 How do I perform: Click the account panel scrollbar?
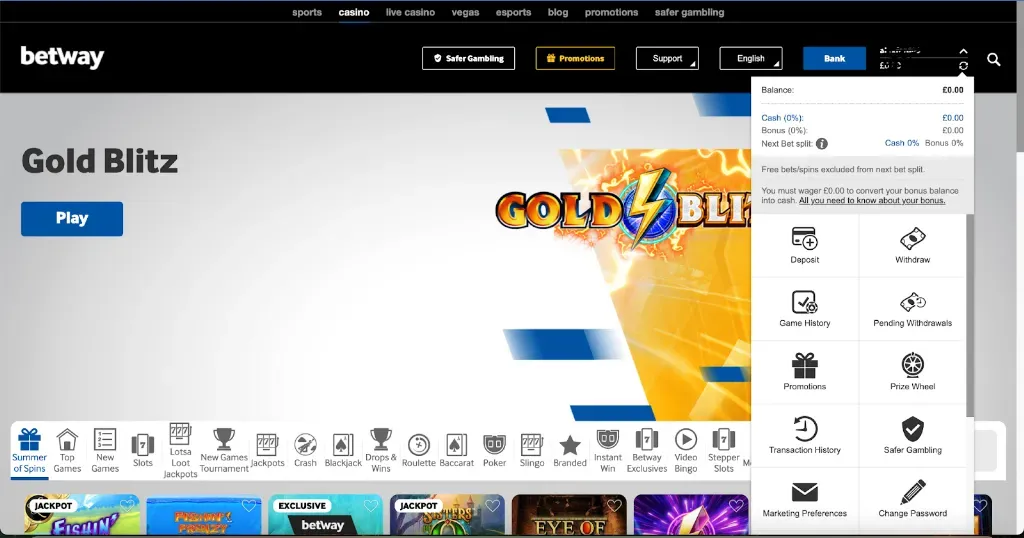tap(970, 313)
